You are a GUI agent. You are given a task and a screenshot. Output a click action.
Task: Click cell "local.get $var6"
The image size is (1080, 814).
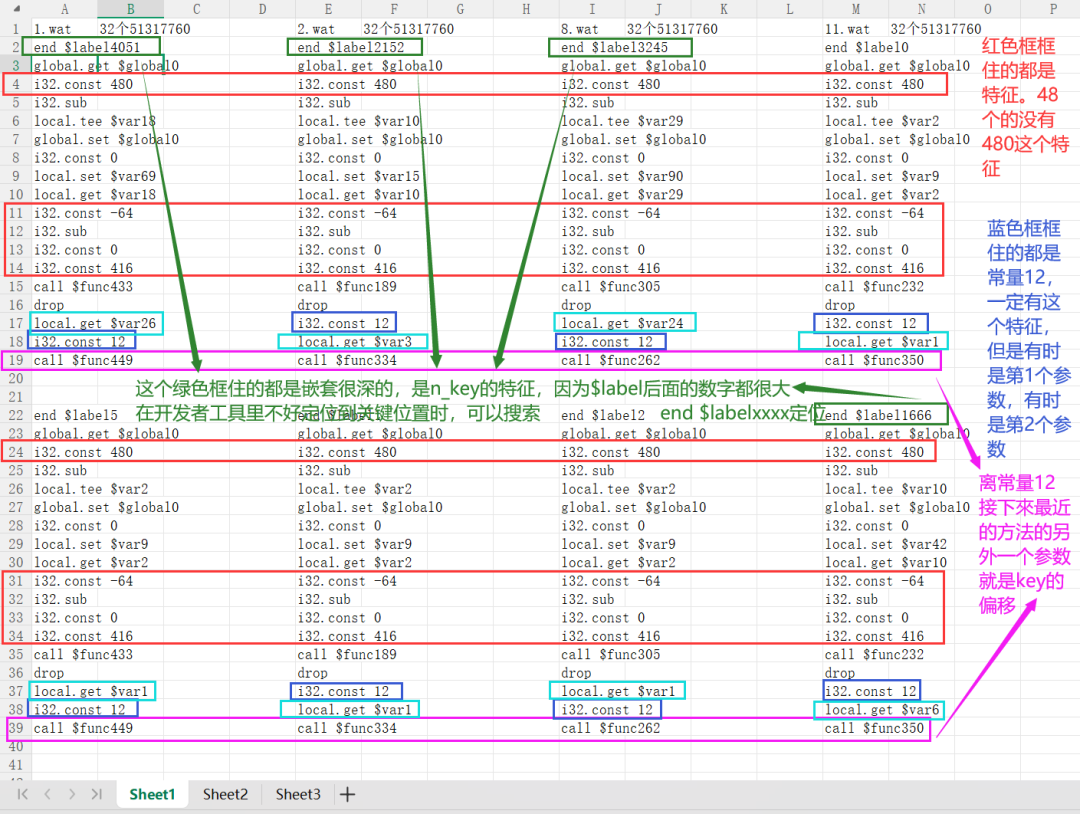882,709
